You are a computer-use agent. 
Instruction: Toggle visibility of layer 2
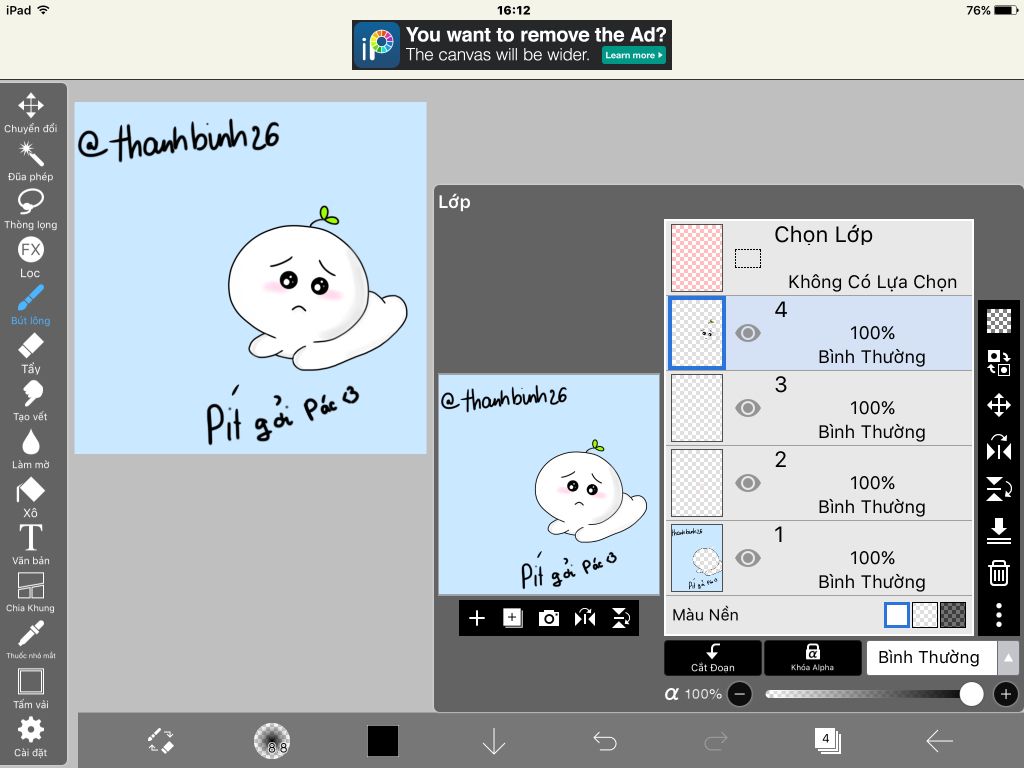pyautogui.click(x=748, y=483)
